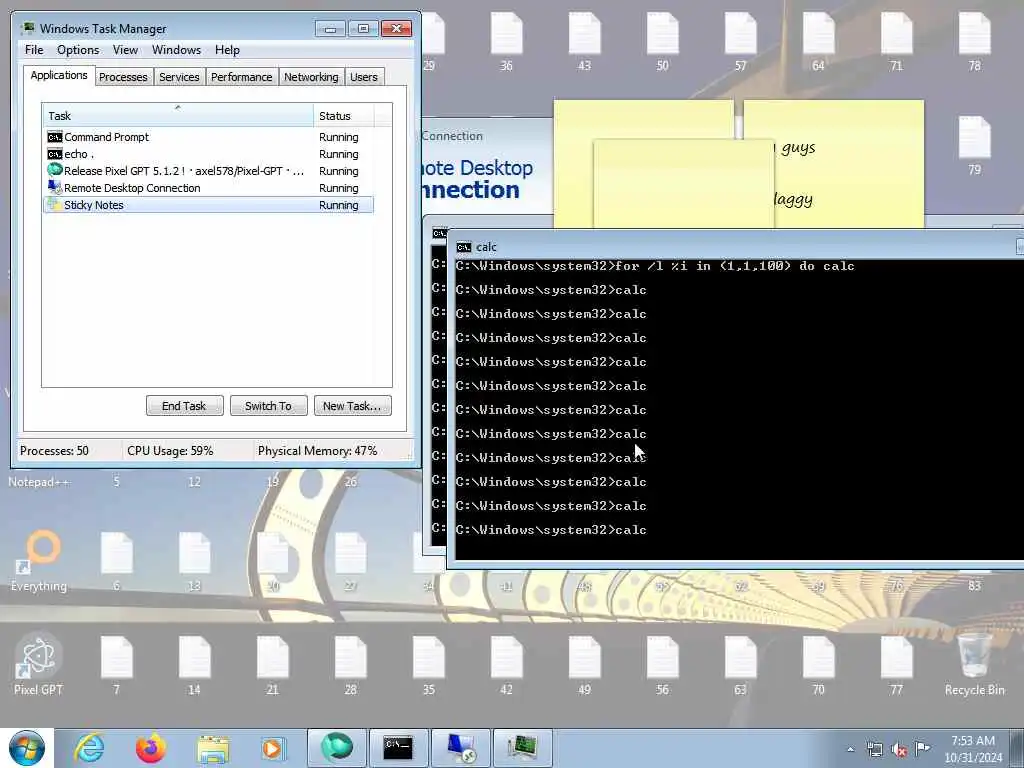Screen dimensions: 1024x768
Task: Select the Sticky Notes task row
Action: pos(208,205)
